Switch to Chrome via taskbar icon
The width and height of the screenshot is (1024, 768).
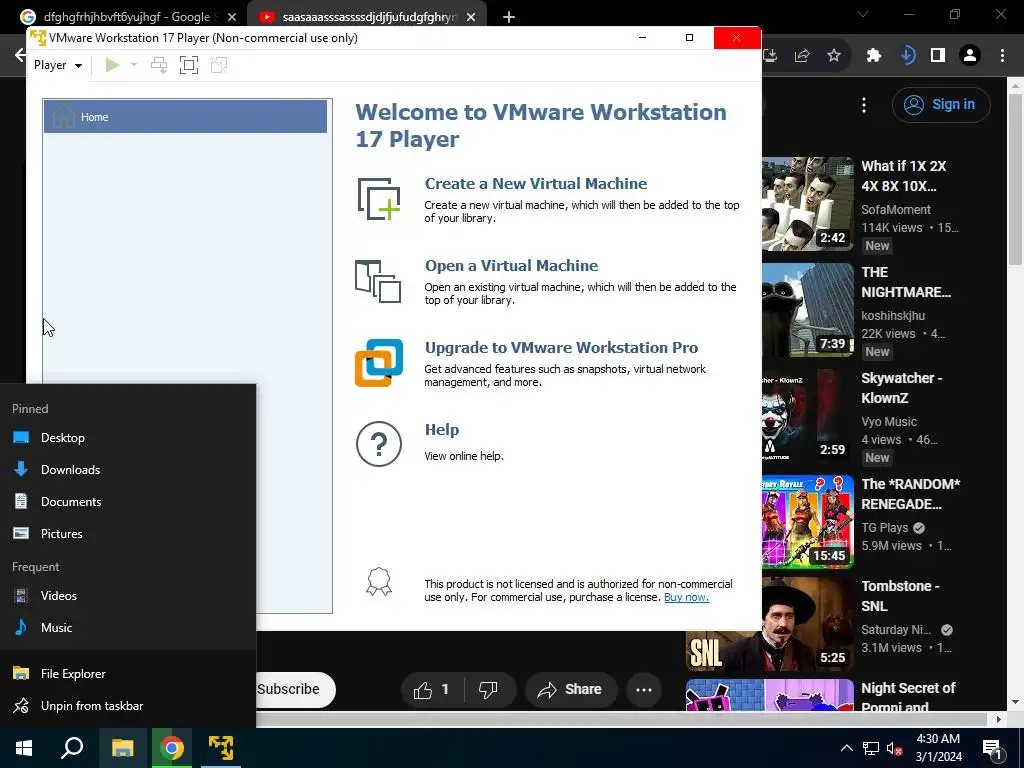172,748
